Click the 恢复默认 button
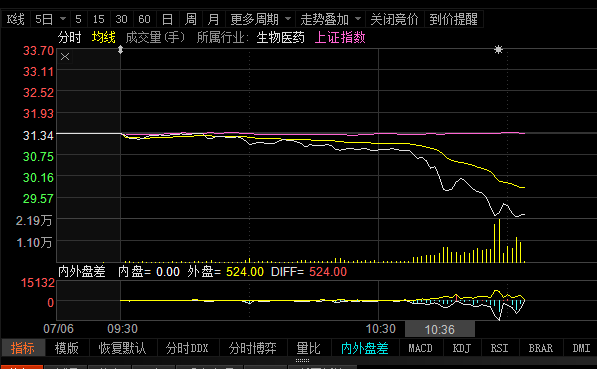The image size is (597, 369). [x=122, y=348]
